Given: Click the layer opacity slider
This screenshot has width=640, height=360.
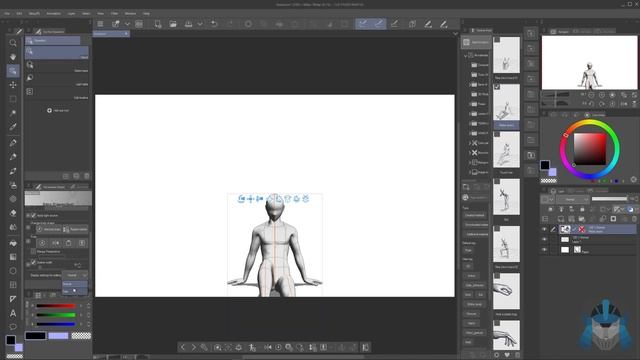Looking at the screenshot, I should click(x=609, y=199).
